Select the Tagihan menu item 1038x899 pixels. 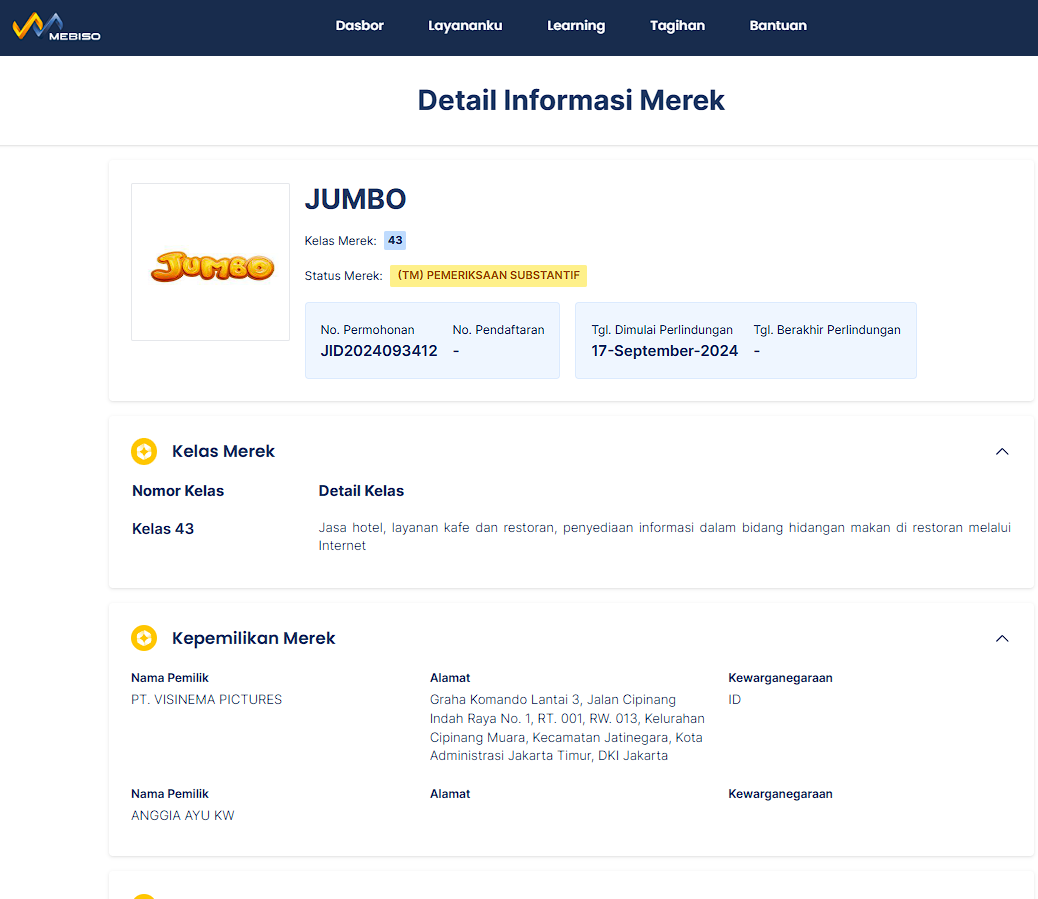pyautogui.click(x=677, y=26)
